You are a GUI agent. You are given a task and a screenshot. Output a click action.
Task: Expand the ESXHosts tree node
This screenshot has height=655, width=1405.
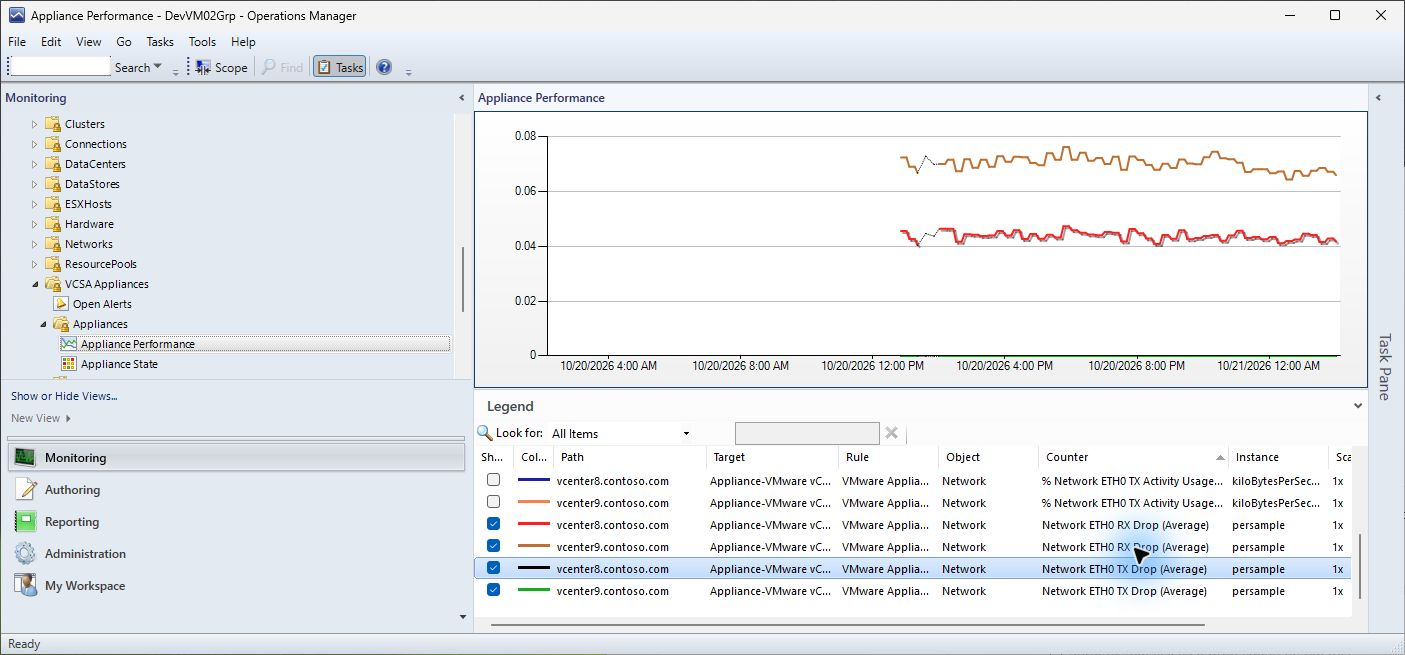(x=34, y=204)
